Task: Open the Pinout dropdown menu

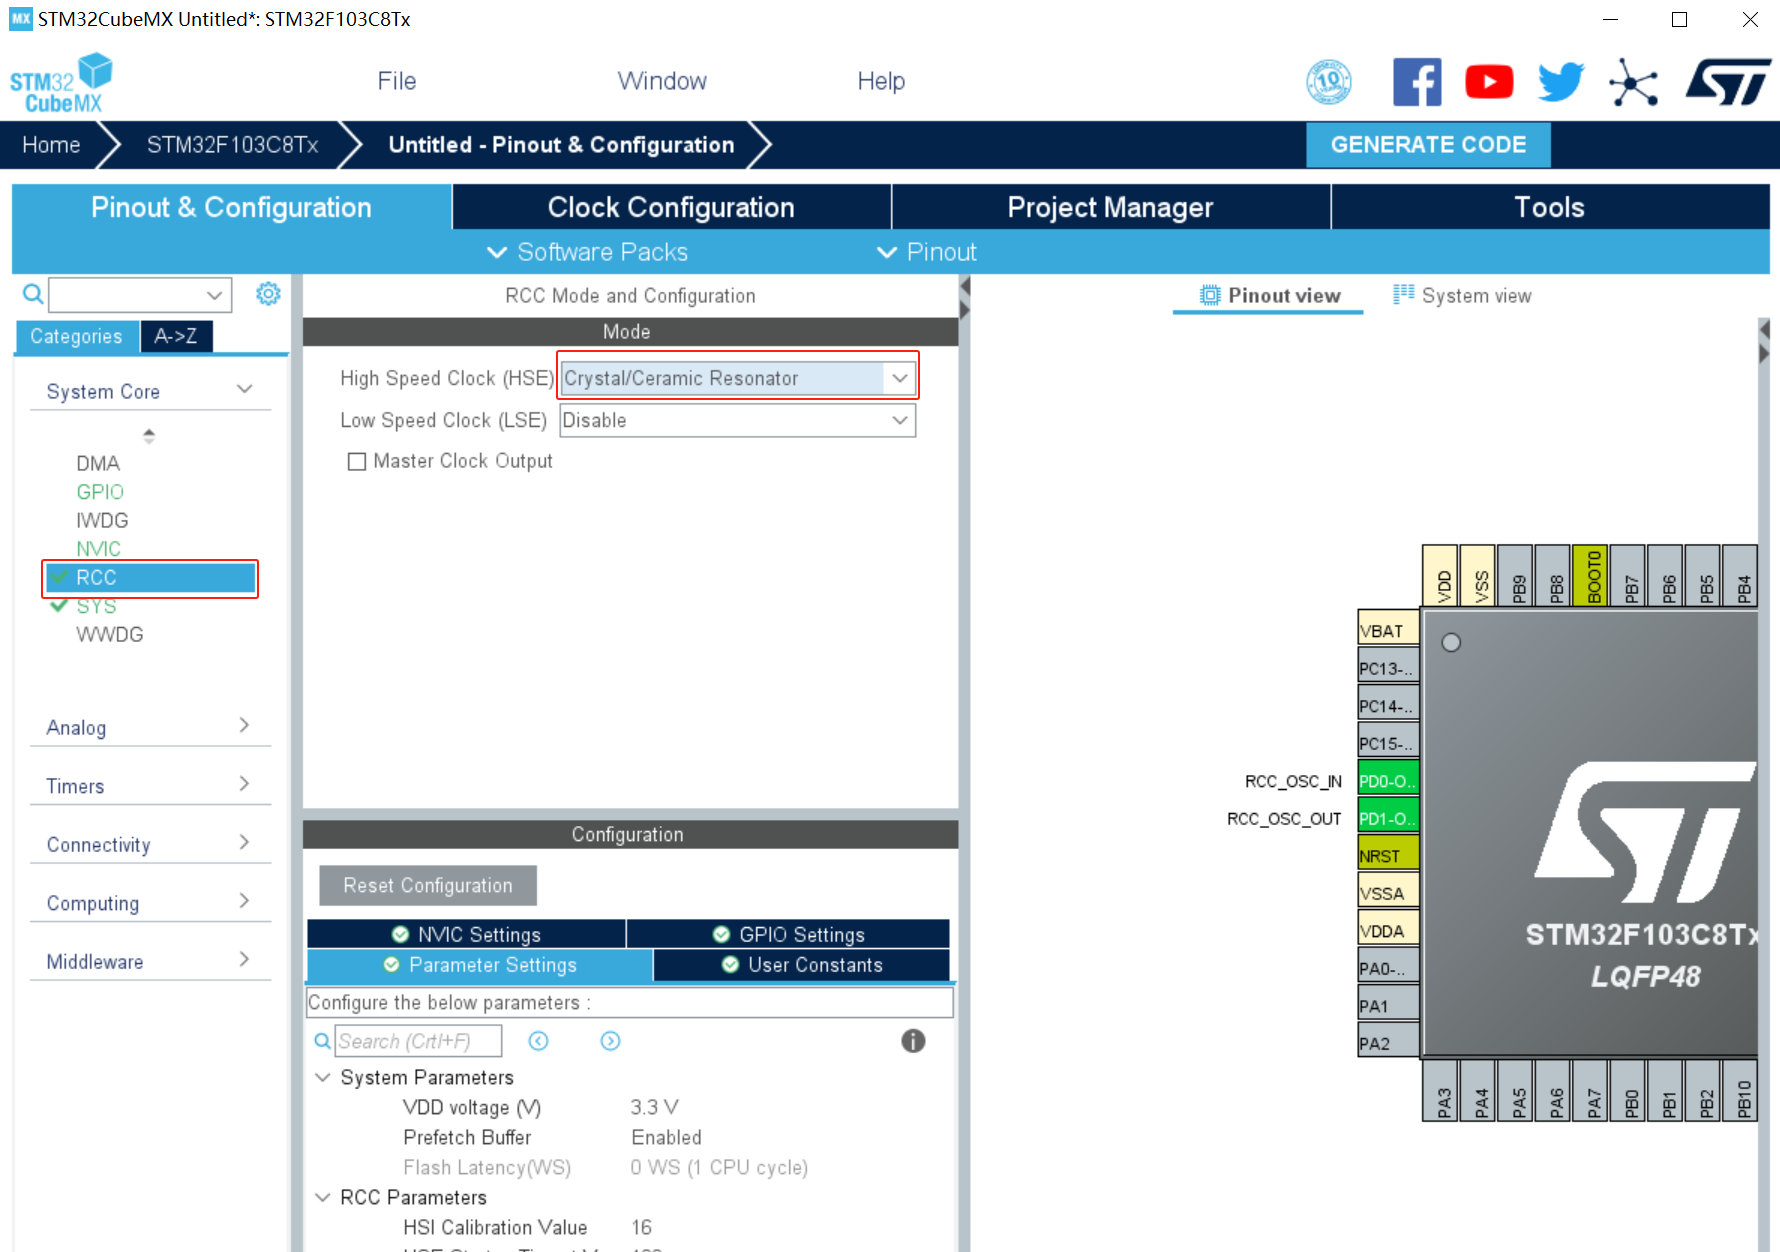Action: pos(926,252)
